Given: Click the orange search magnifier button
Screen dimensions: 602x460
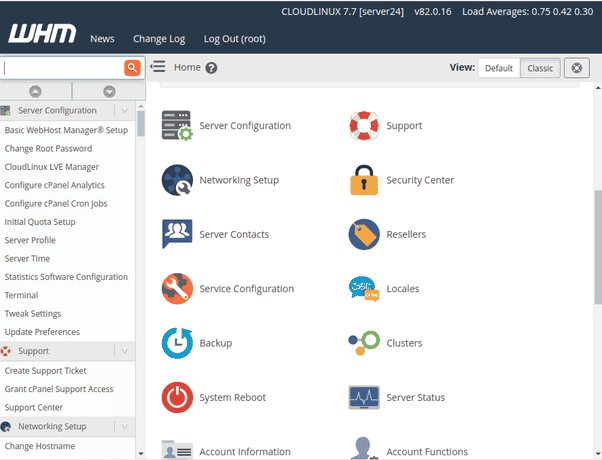Looking at the screenshot, I should tap(132, 68).
